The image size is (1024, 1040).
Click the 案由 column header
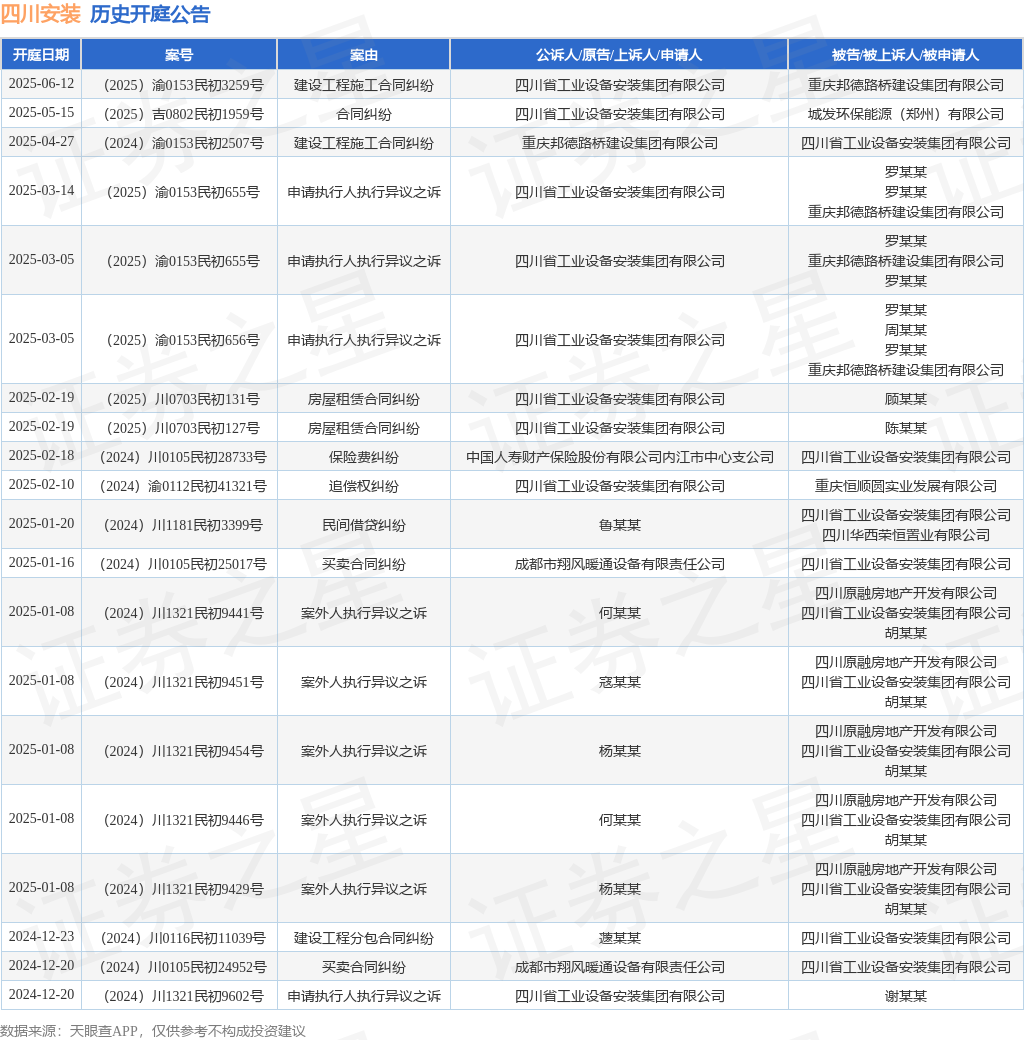coord(363,55)
